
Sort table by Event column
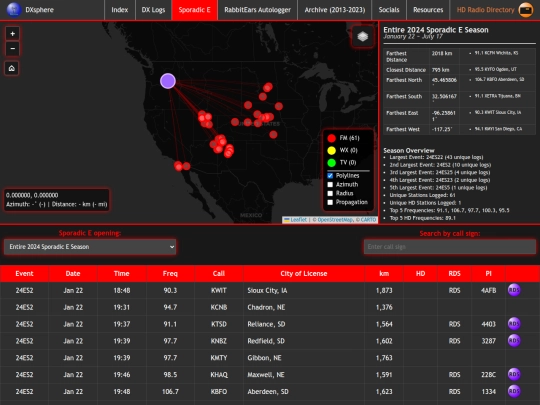24,273
